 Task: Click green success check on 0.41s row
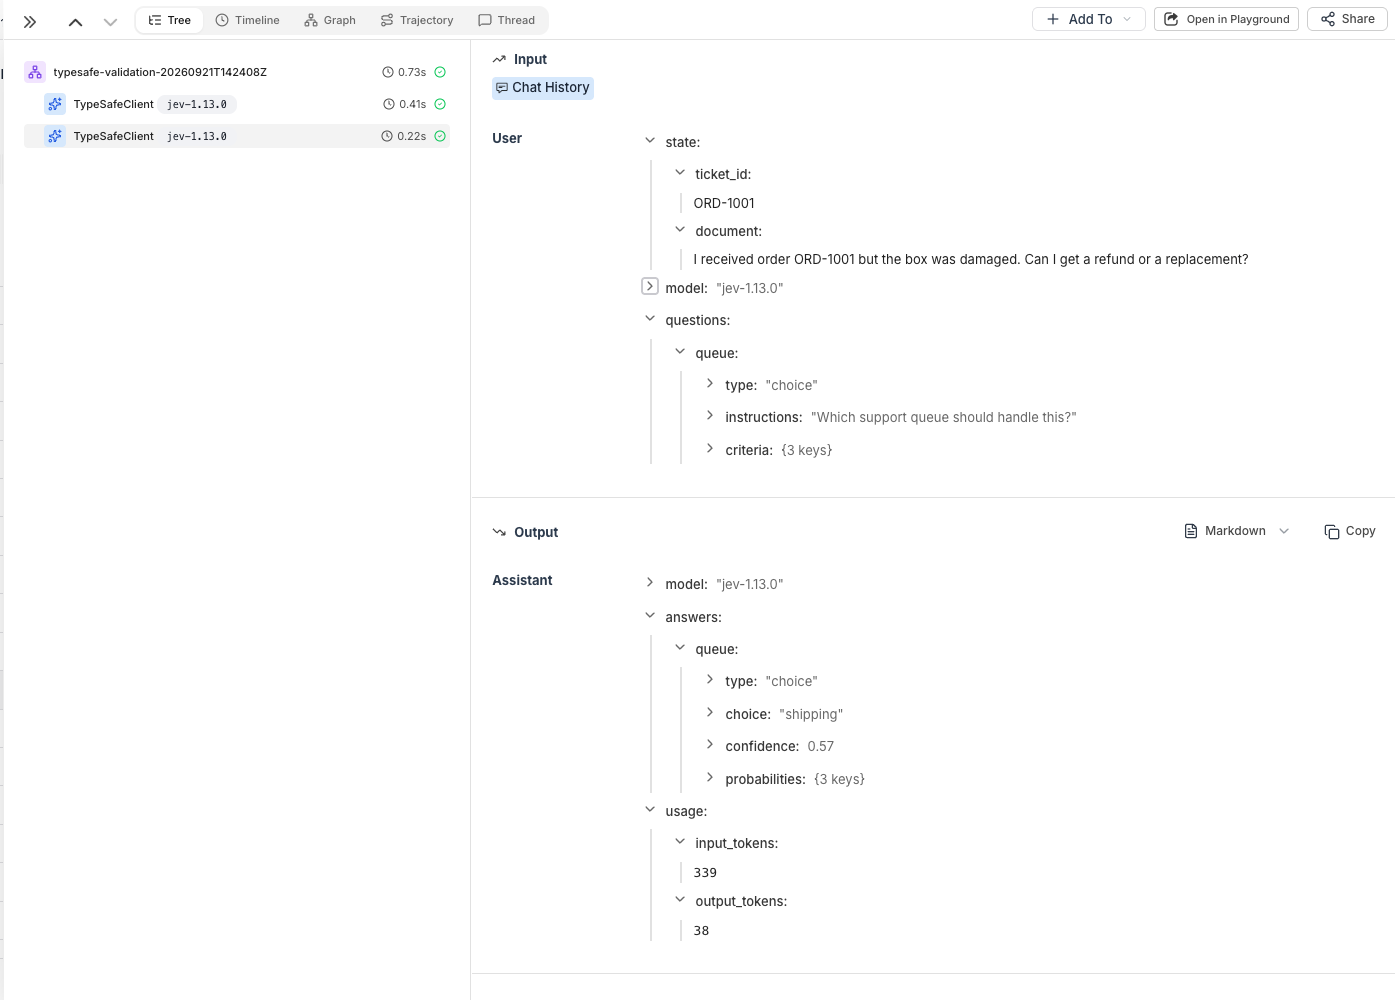point(440,104)
